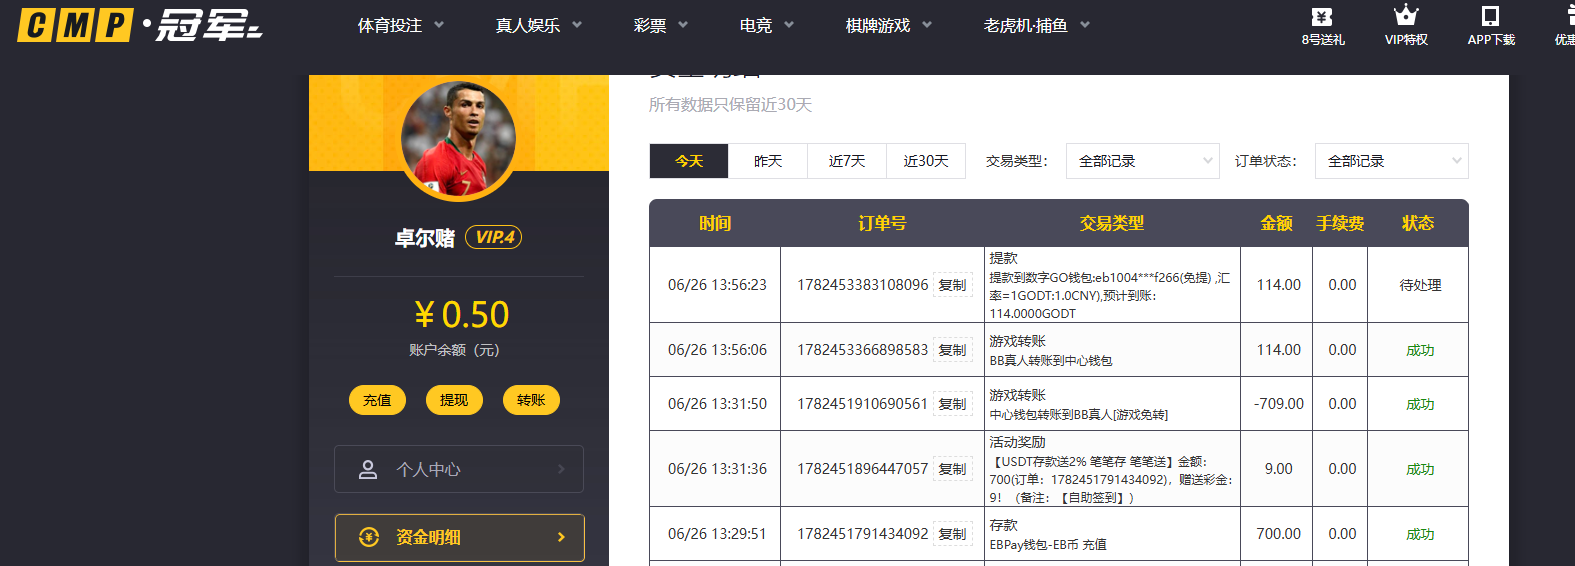
Task: Click the timestamp 06/26 13:56:23
Action: (717, 285)
